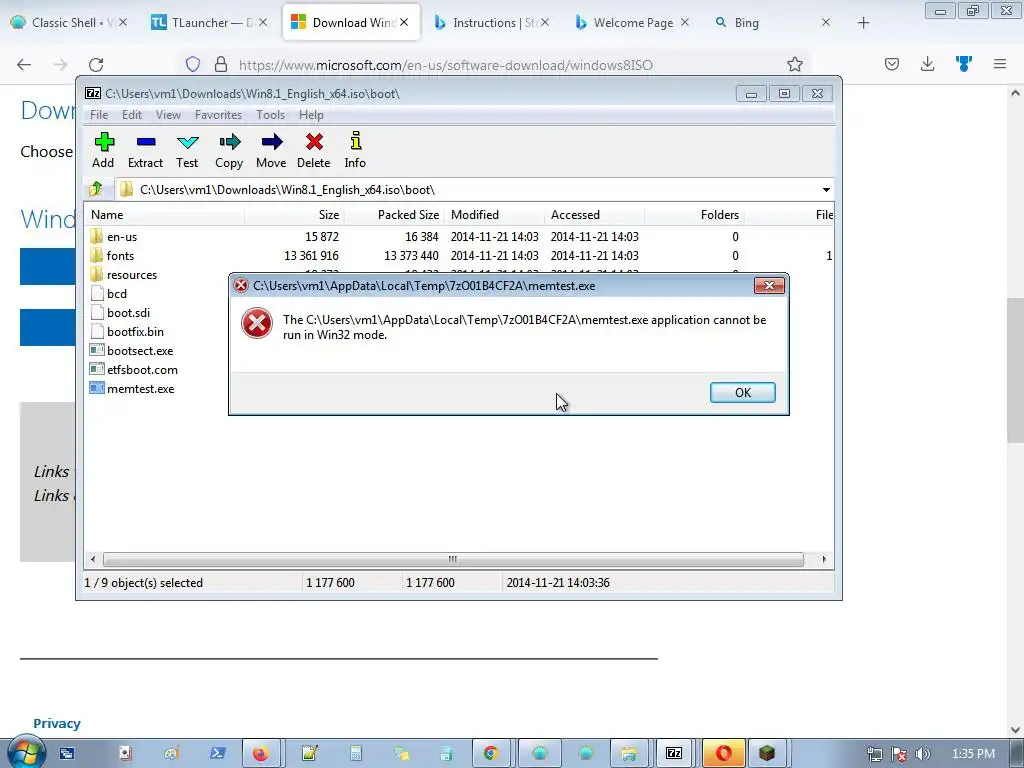
Task: Sort by the Accessed column header
Action: [594, 215]
